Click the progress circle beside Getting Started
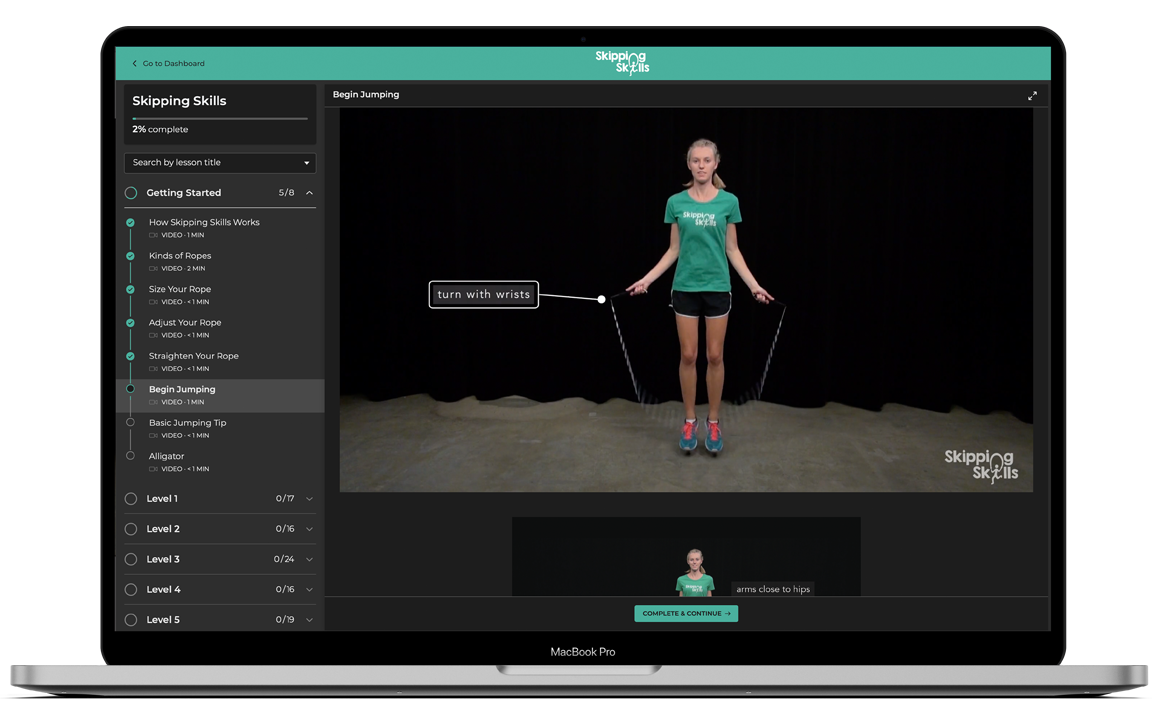Image resolution: width=1152 pixels, height=720 pixels. tap(130, 192)
